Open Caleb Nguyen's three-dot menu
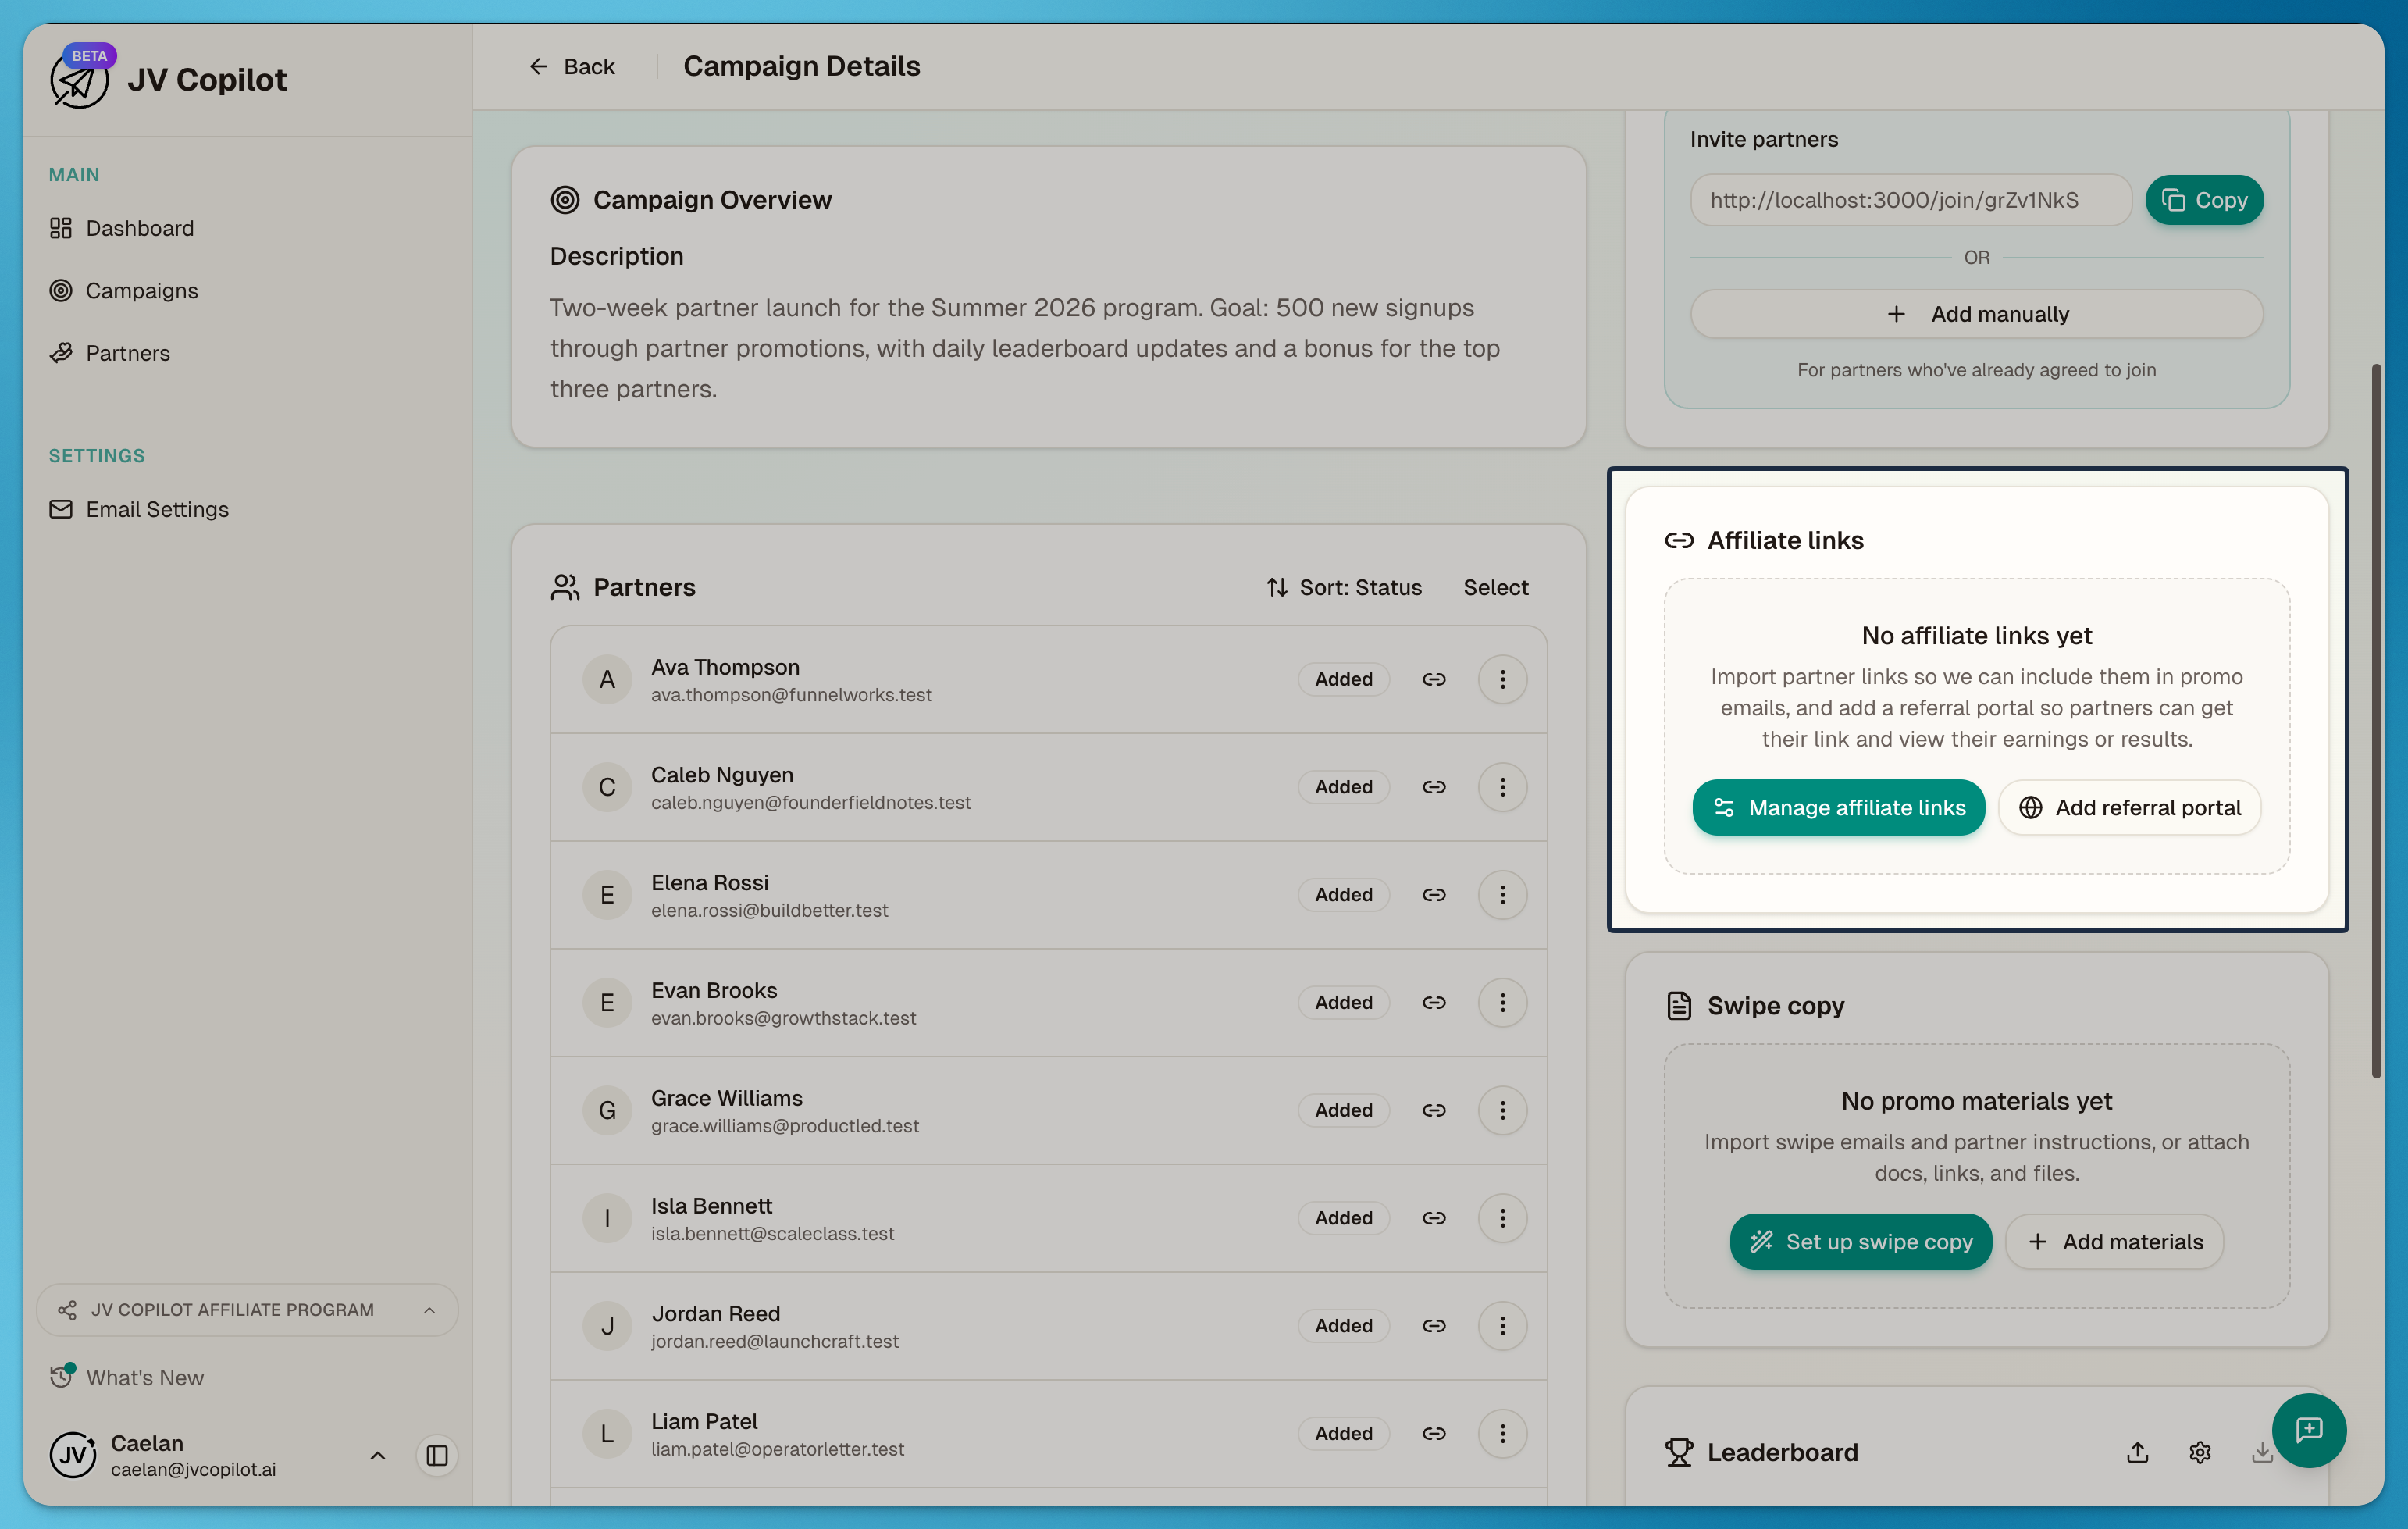This screenshot has height=1529, width=2408. tap(1502, 787)
